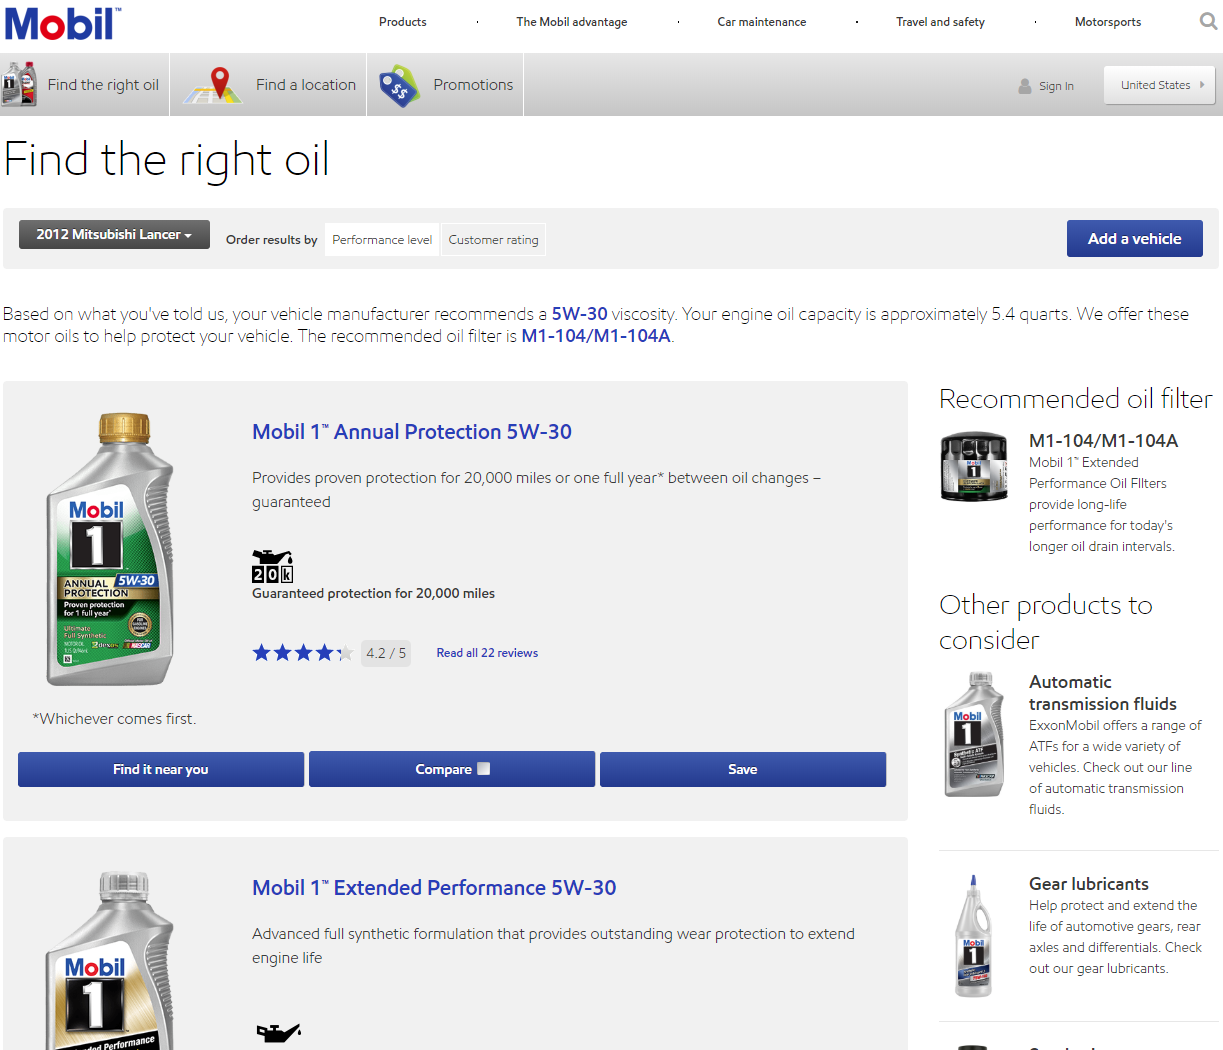The height and width of the screenshot is (1050, 1223).
Task: Click the dollar tag Promotions icon
Action: click(399, 86)
